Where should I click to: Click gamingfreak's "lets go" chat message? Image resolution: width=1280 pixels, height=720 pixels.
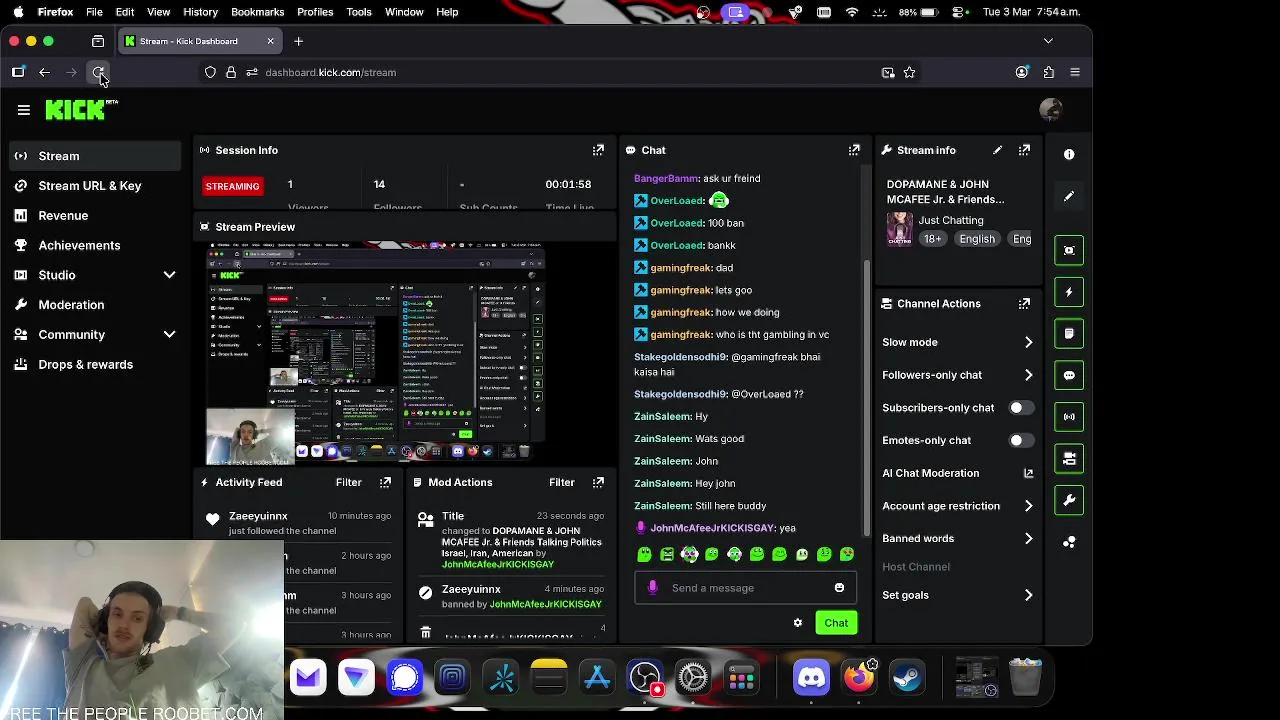[x=733, y=290]
